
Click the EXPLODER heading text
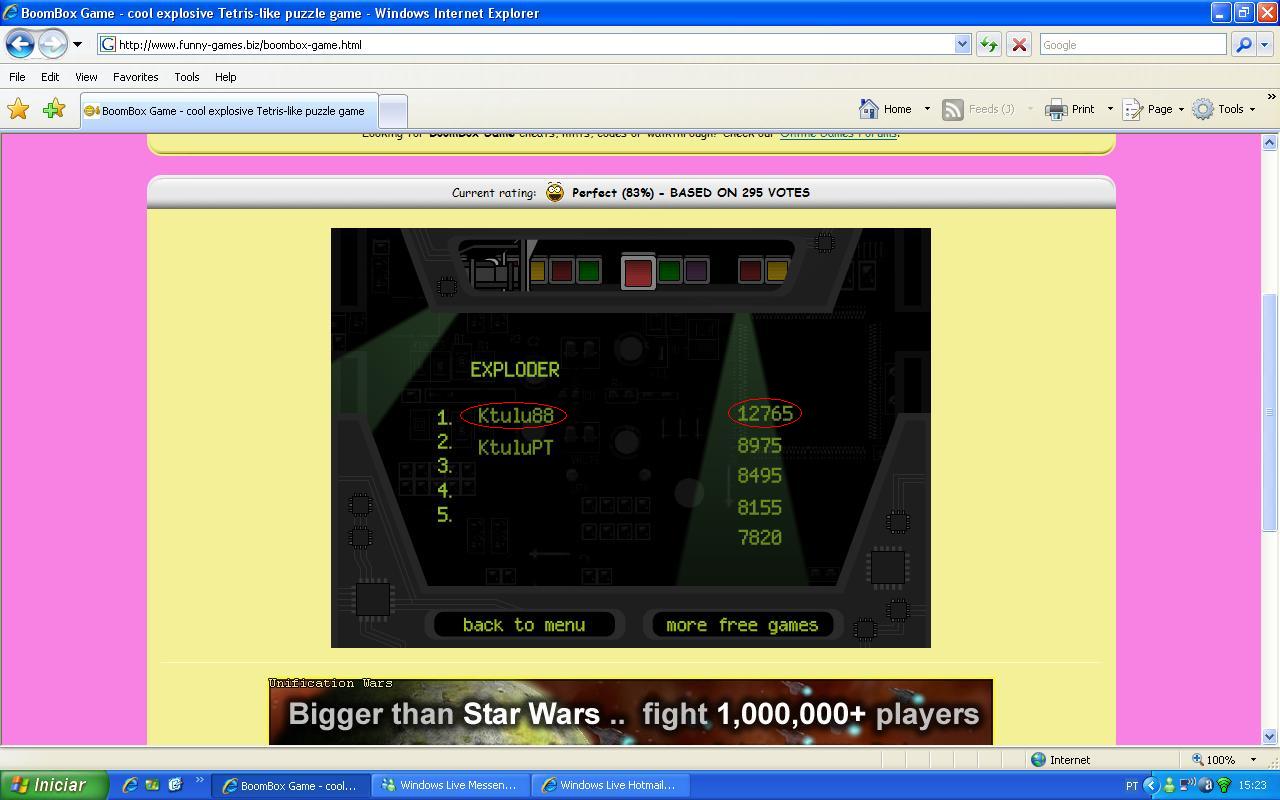point(515,369)
